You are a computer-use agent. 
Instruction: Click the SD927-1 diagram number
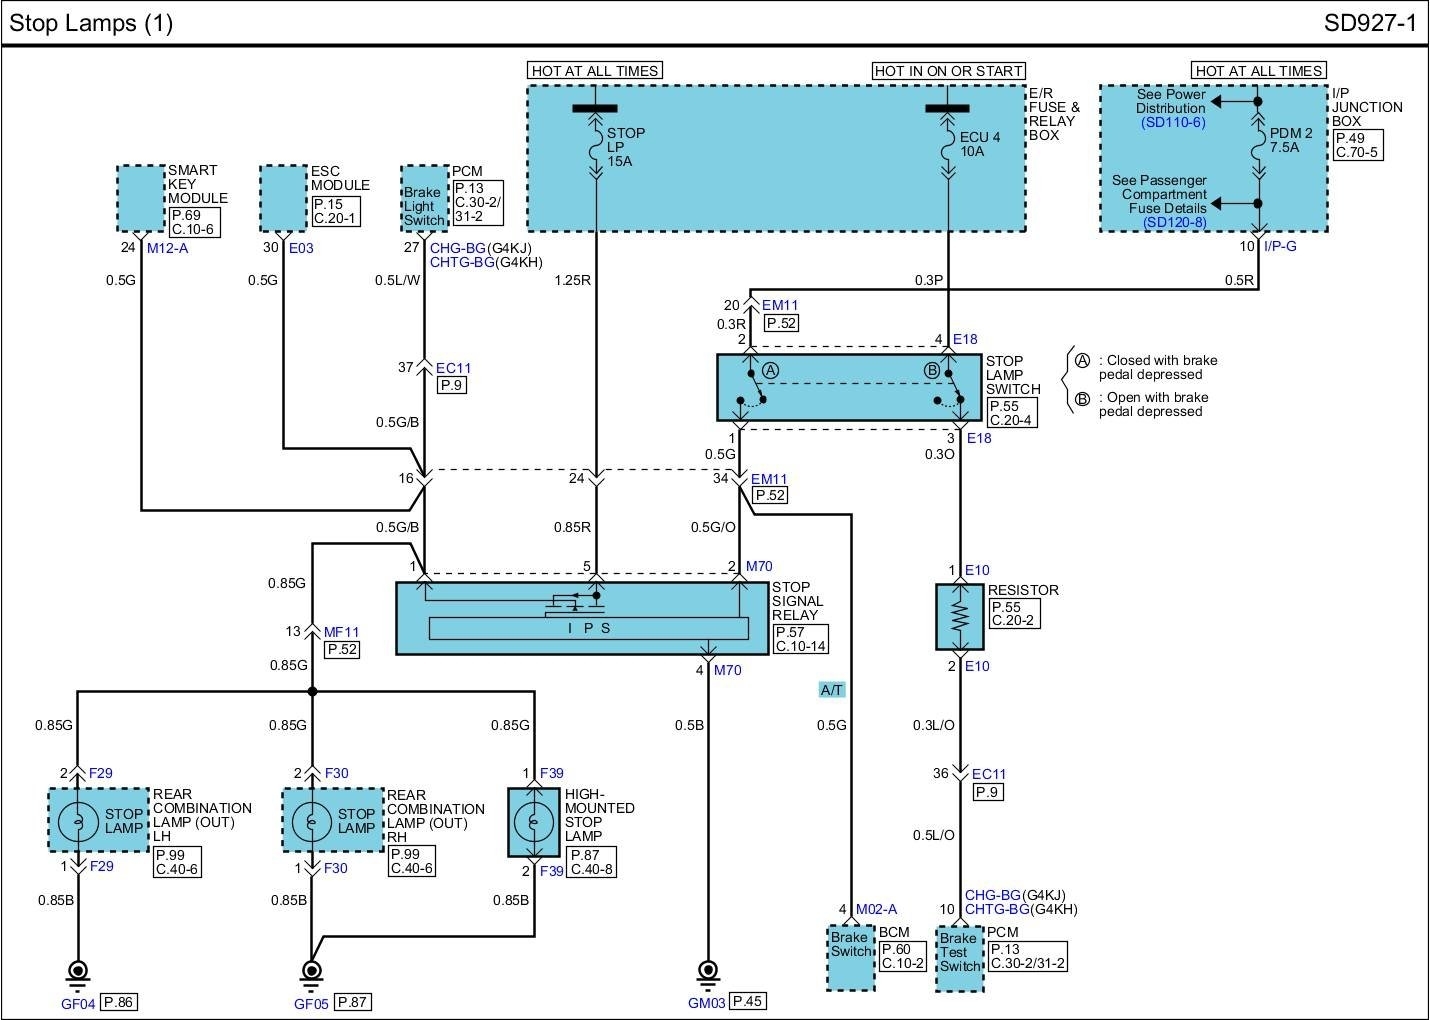(x=1370, y=23)
